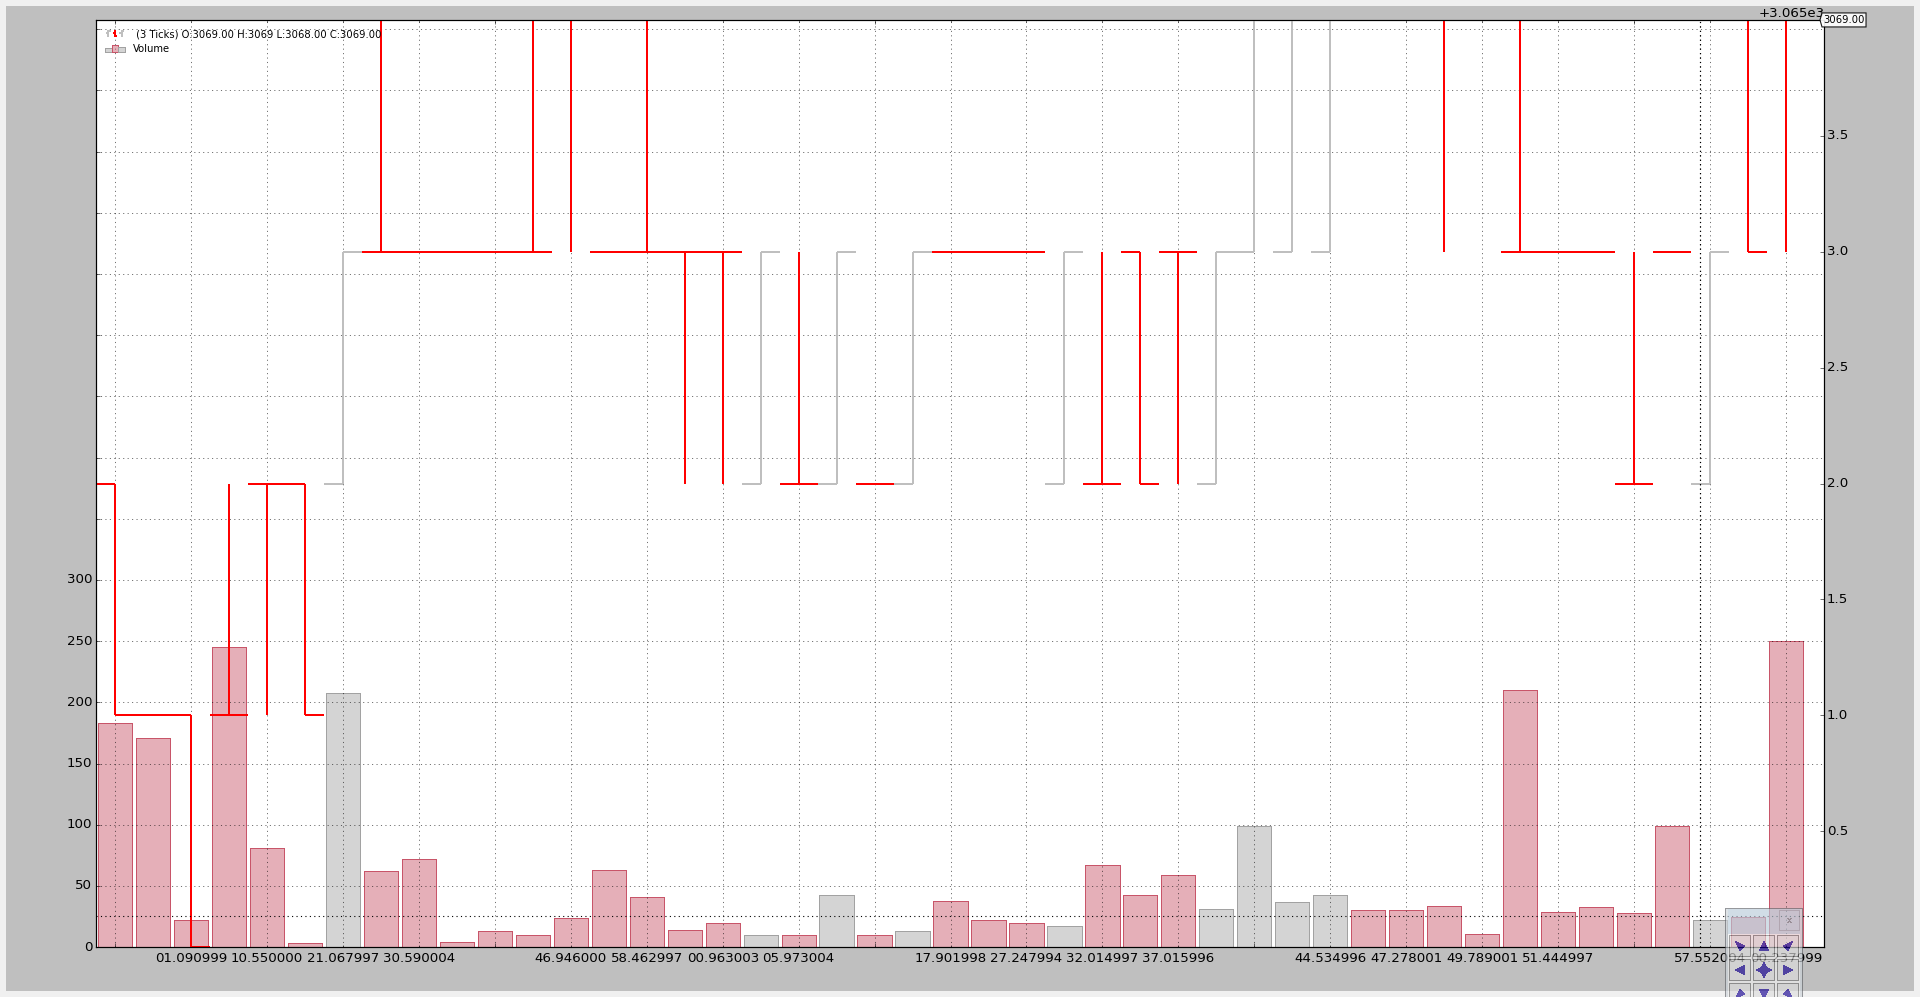Close the navigation pad with its x button
Viewport: 1920px width, 997px height.
point(1789,920)
